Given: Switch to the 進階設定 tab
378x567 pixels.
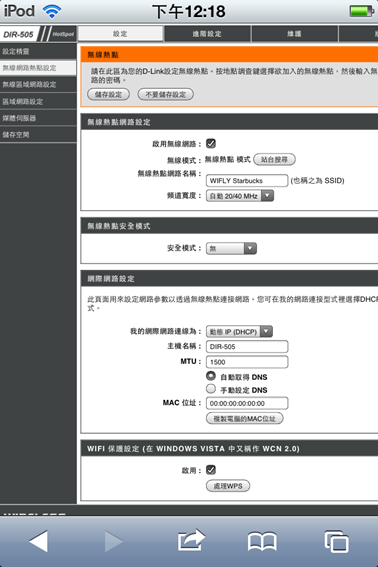Looking at the screenshot, I should (207, 34).
